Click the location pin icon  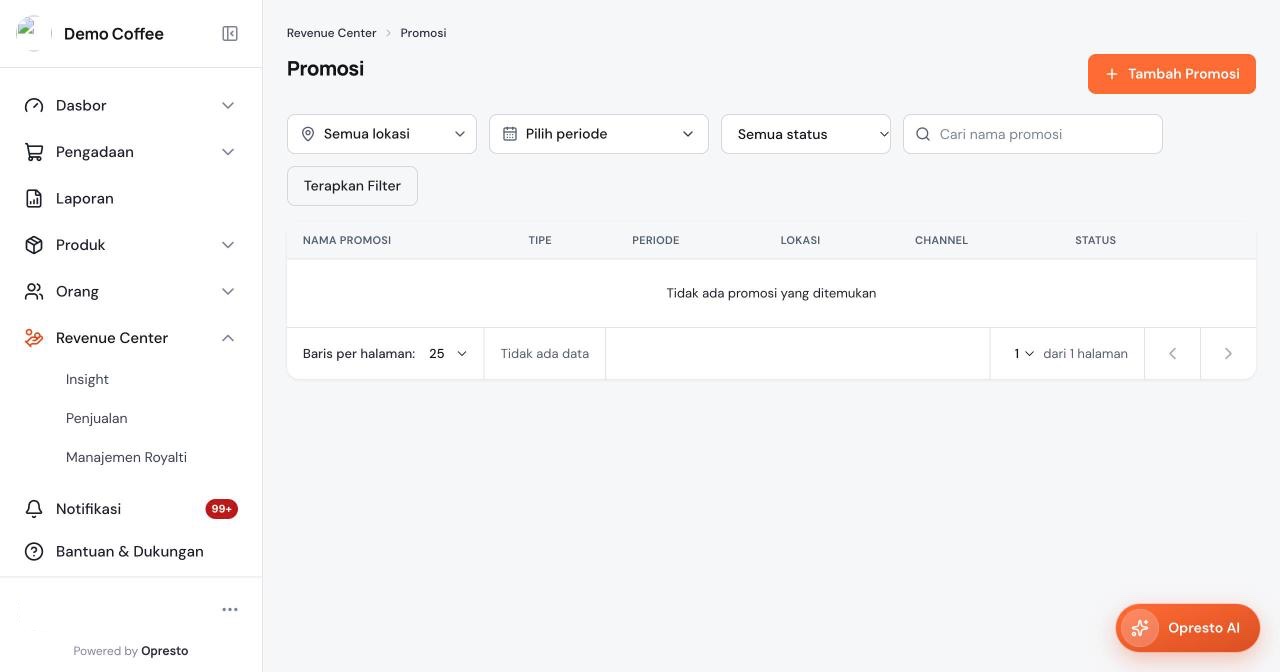[308, 134]
